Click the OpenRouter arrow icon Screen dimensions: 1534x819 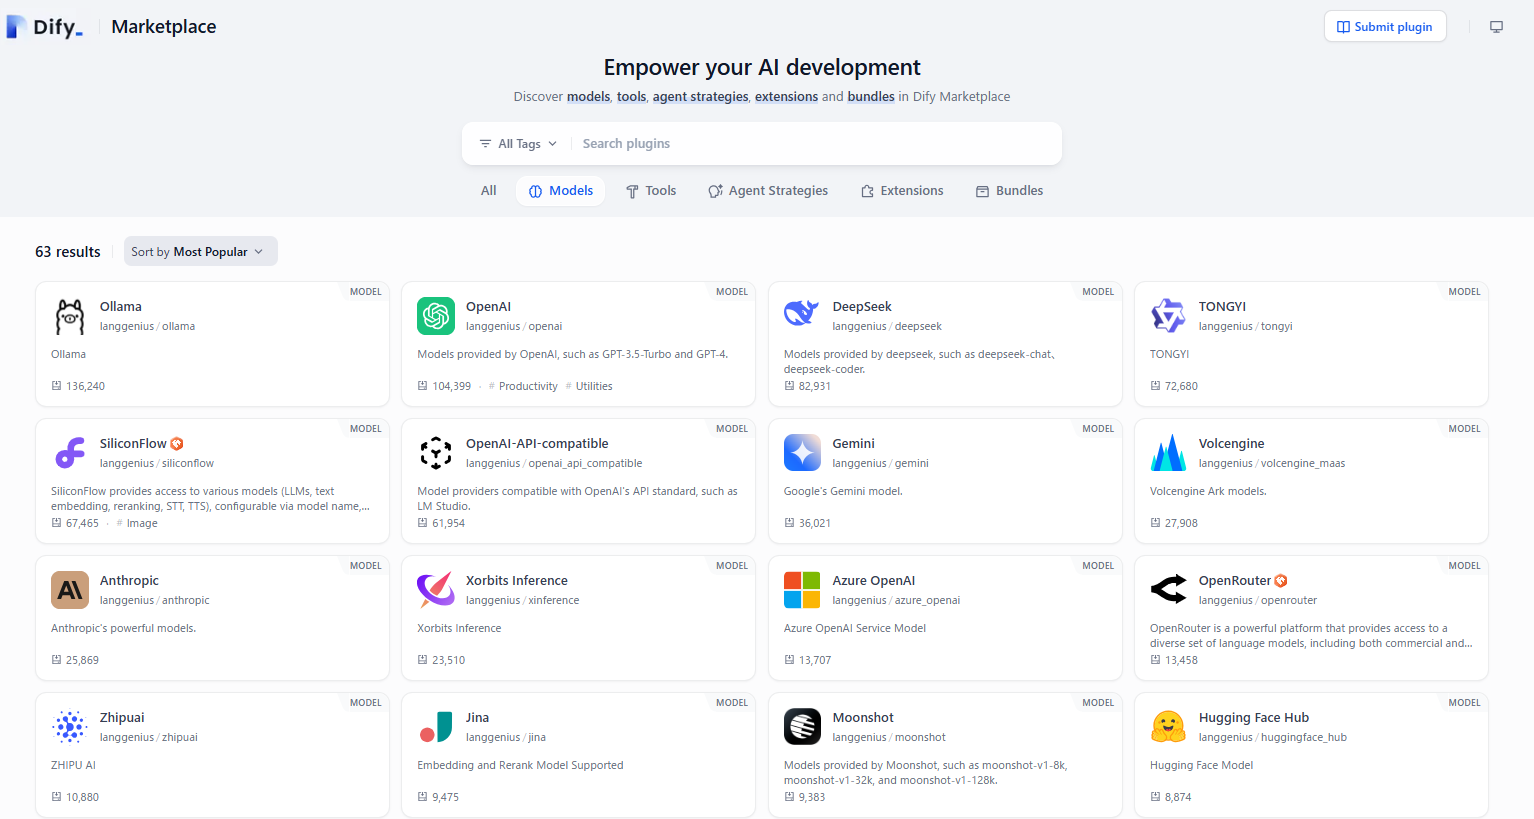point(1168,590)
